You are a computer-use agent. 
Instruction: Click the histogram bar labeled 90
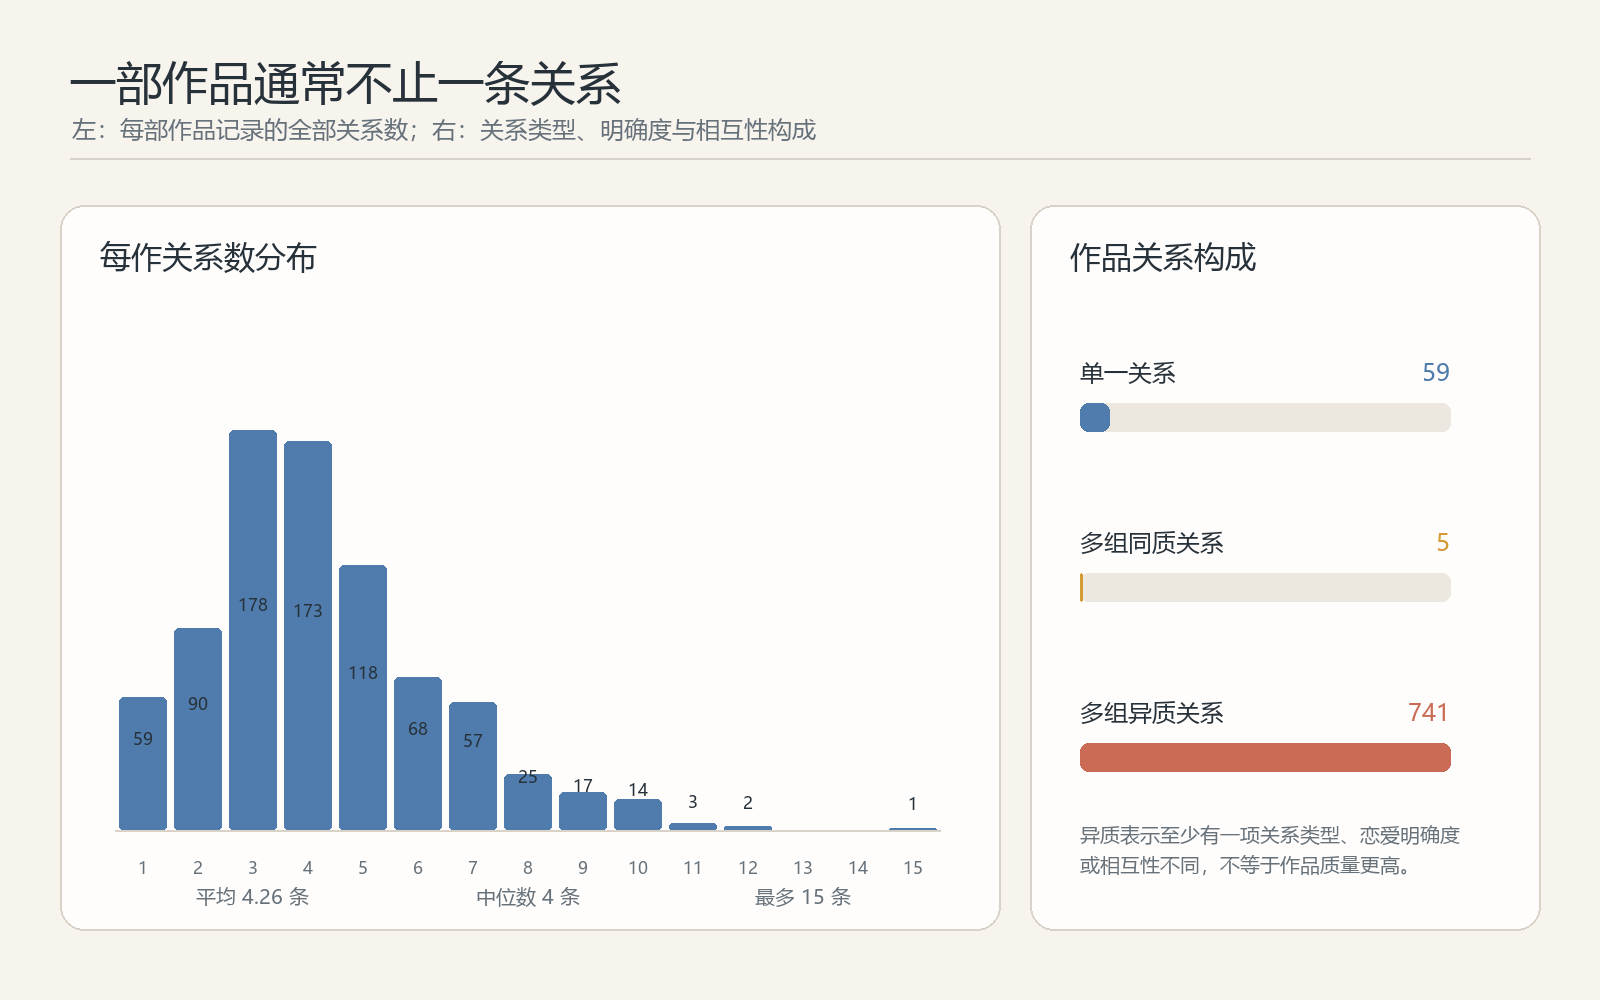[198, 729]
